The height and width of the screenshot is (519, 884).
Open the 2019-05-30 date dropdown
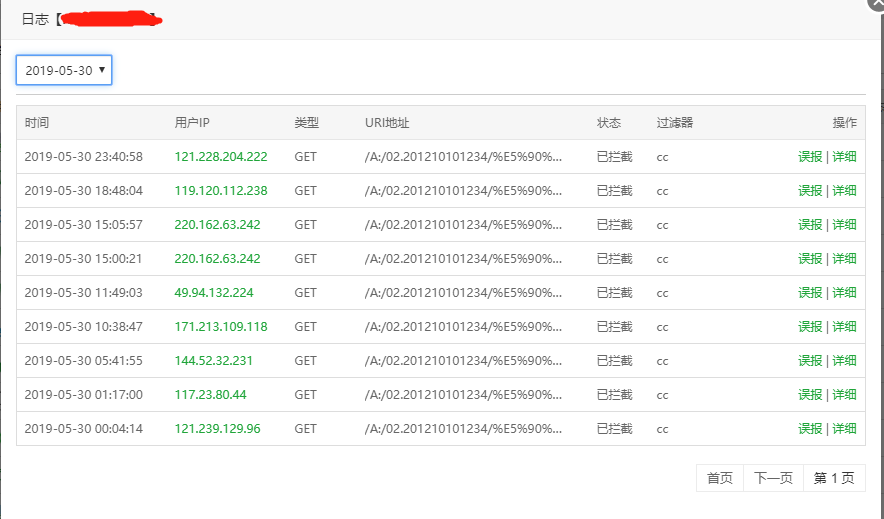(64, 70)
